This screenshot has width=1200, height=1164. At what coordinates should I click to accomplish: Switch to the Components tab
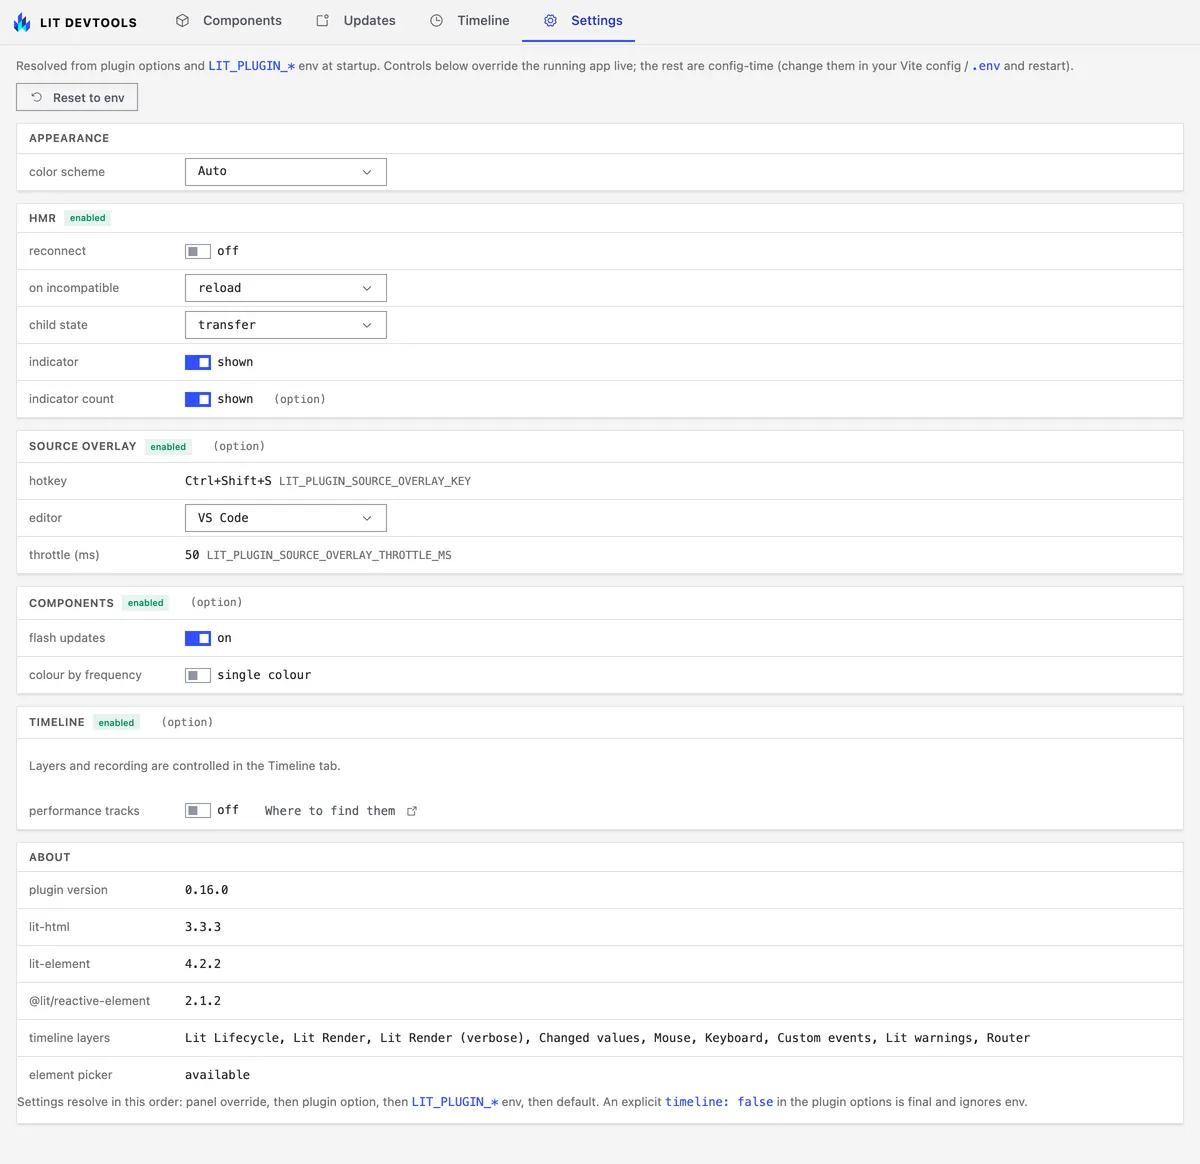click(229, 20)
